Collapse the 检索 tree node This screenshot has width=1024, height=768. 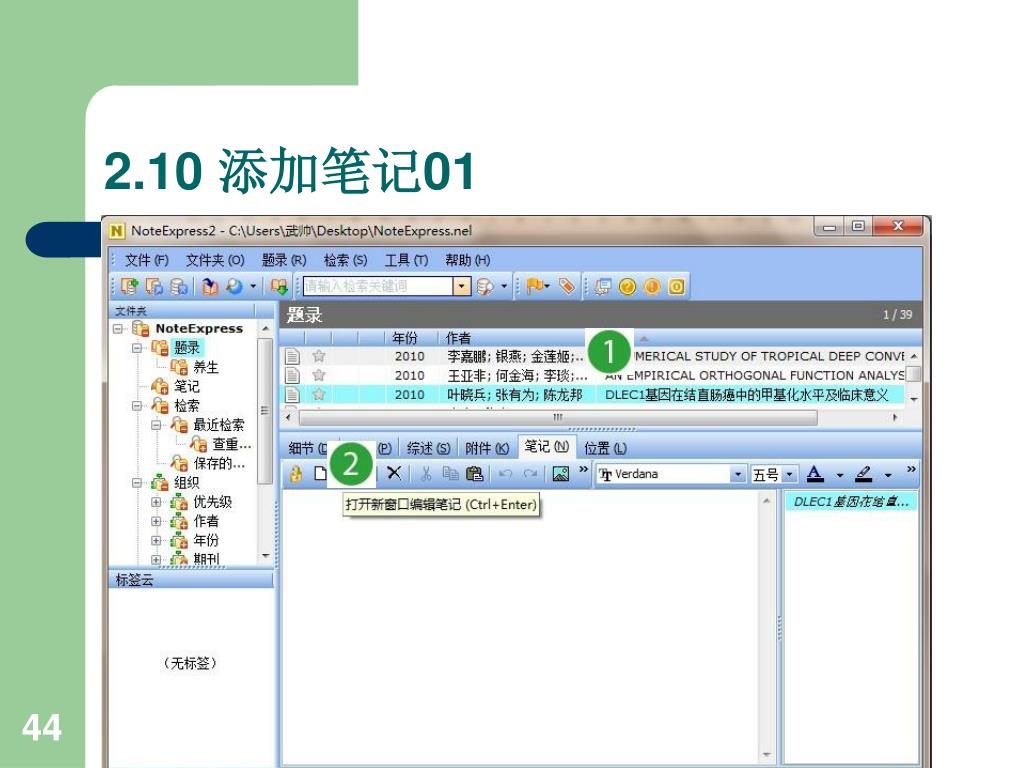pyautogui.click(x=137, y=406)
